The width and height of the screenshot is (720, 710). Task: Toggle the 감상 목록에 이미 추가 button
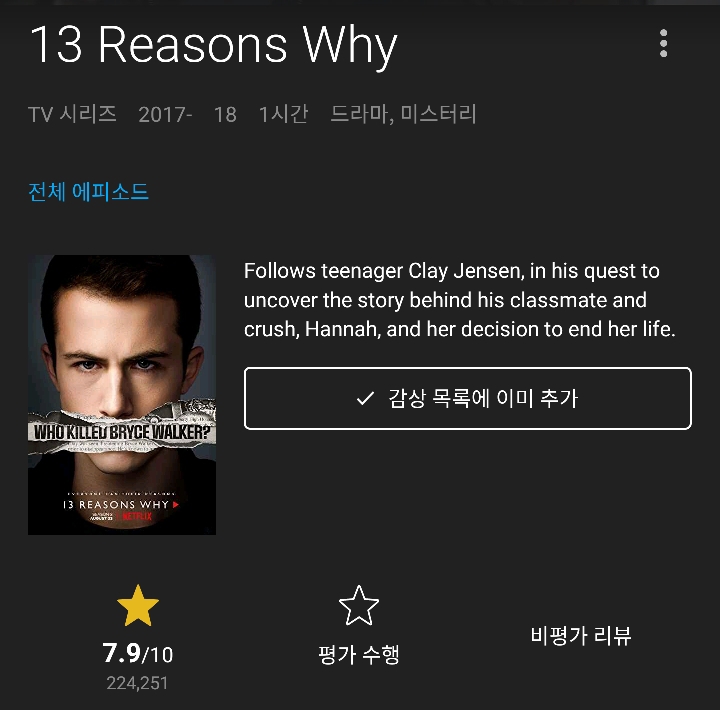click(x=467, y=398)
